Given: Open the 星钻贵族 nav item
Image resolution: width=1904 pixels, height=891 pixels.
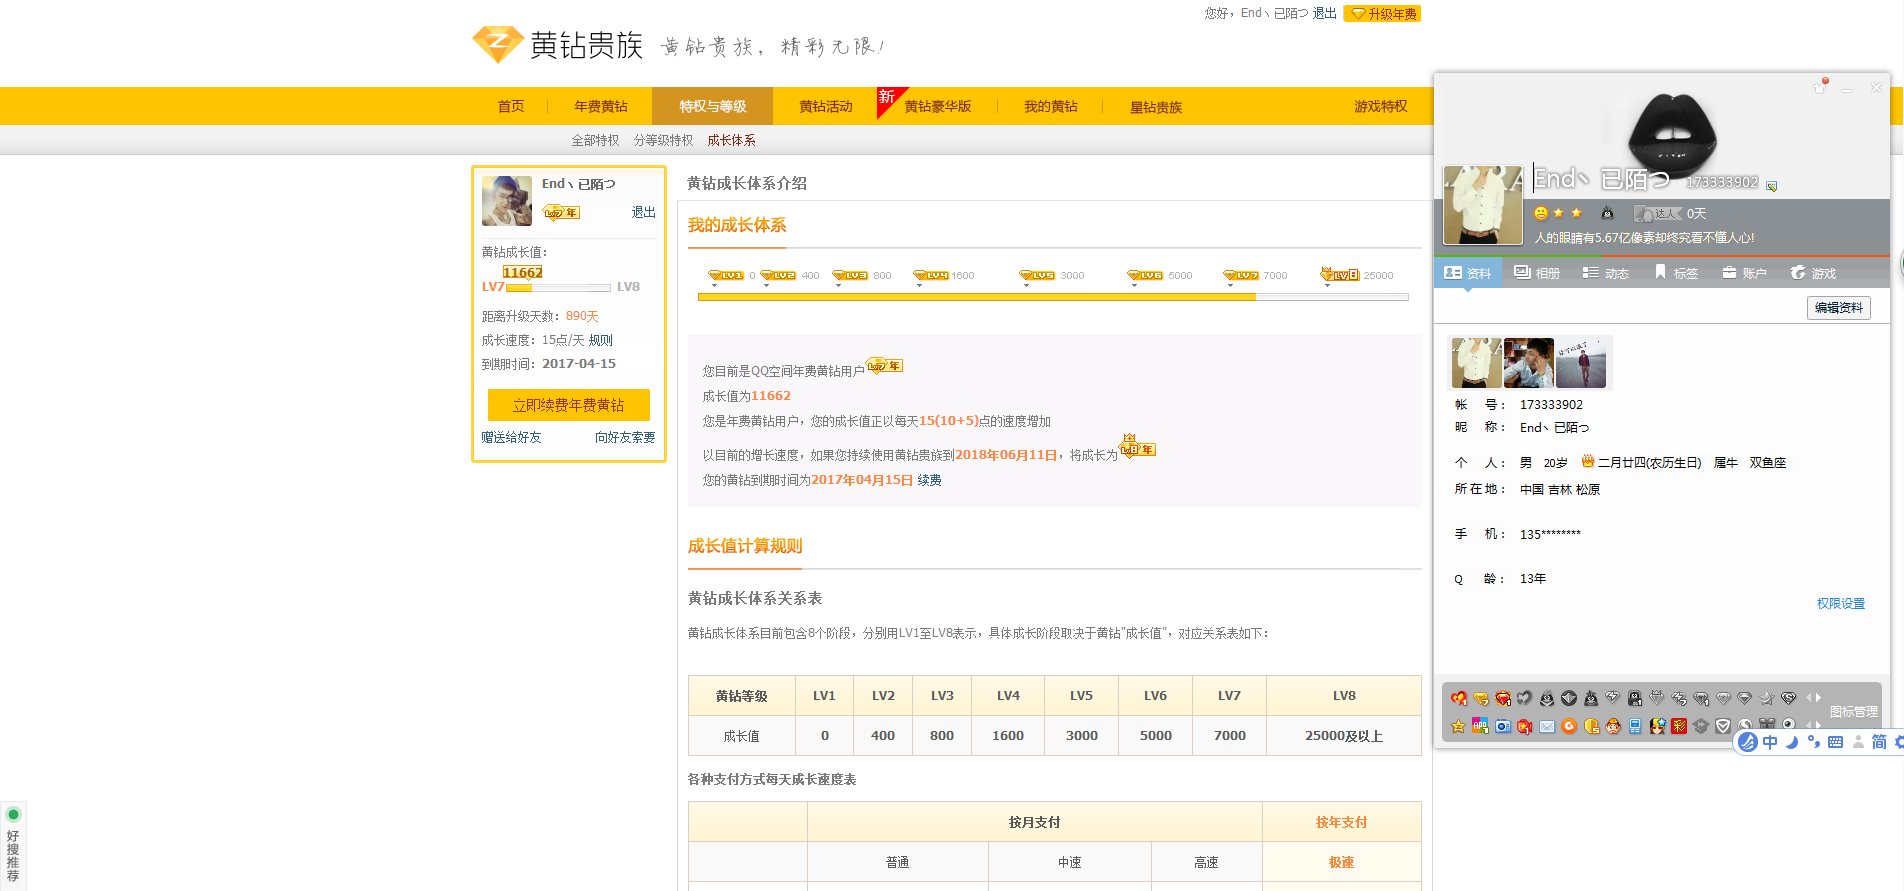Looking at the screenshot, I should pos(1156,107).
